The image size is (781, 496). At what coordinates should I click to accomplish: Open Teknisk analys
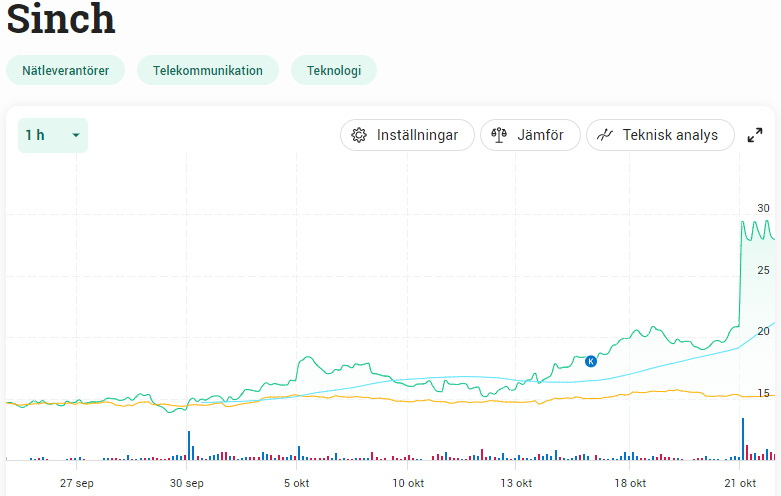pyautogui.click(x=660, y=135)
